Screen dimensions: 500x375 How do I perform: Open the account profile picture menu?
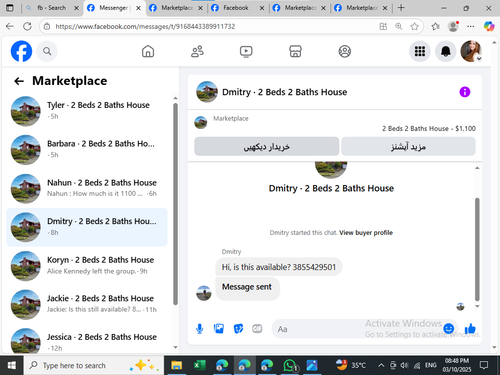coord(471,51)
